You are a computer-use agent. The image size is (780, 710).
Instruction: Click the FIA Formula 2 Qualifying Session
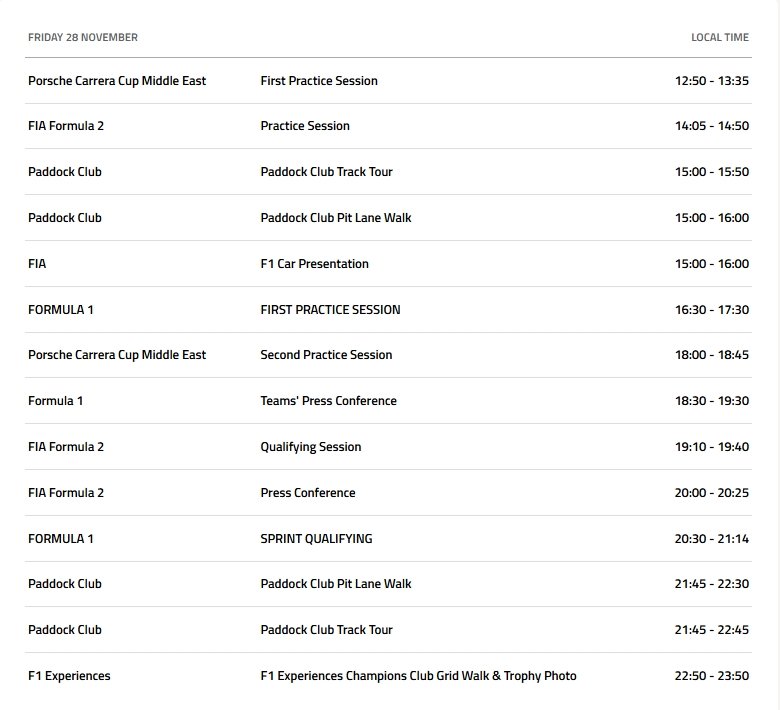(310, 447)
